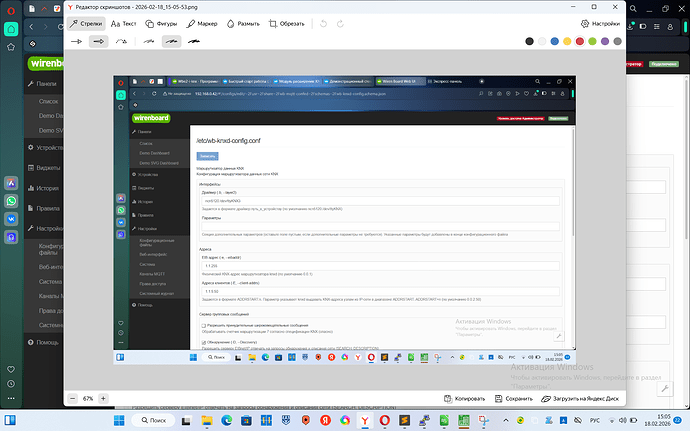Select the black color swatch
Viewport: 690px width, 431px height.
click(529, 41)
